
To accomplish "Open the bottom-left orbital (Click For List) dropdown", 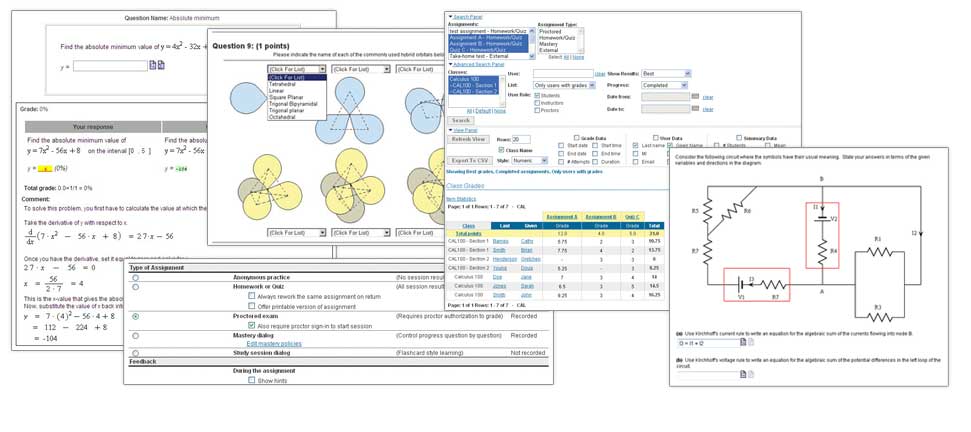I will coord(297,233).
